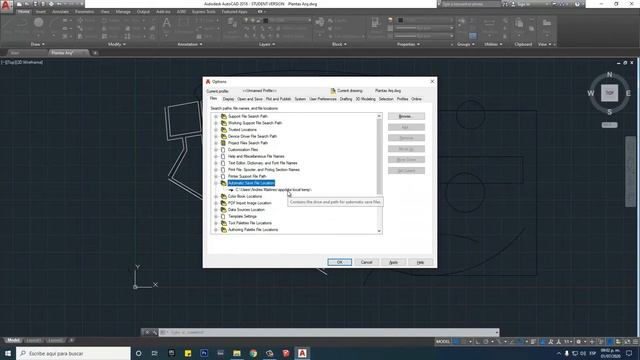Open File Explorer from the taskbar
640x360 pixels.
point(237,353)
